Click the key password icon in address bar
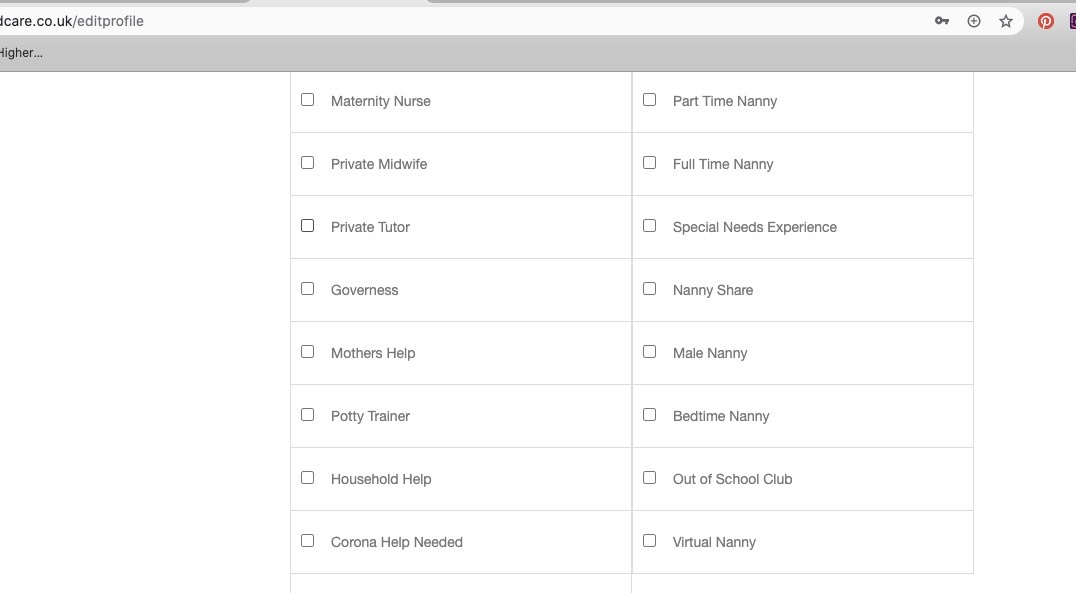Screen dimensions: 1076x593 pyautogui.click(x=942, y=21)
